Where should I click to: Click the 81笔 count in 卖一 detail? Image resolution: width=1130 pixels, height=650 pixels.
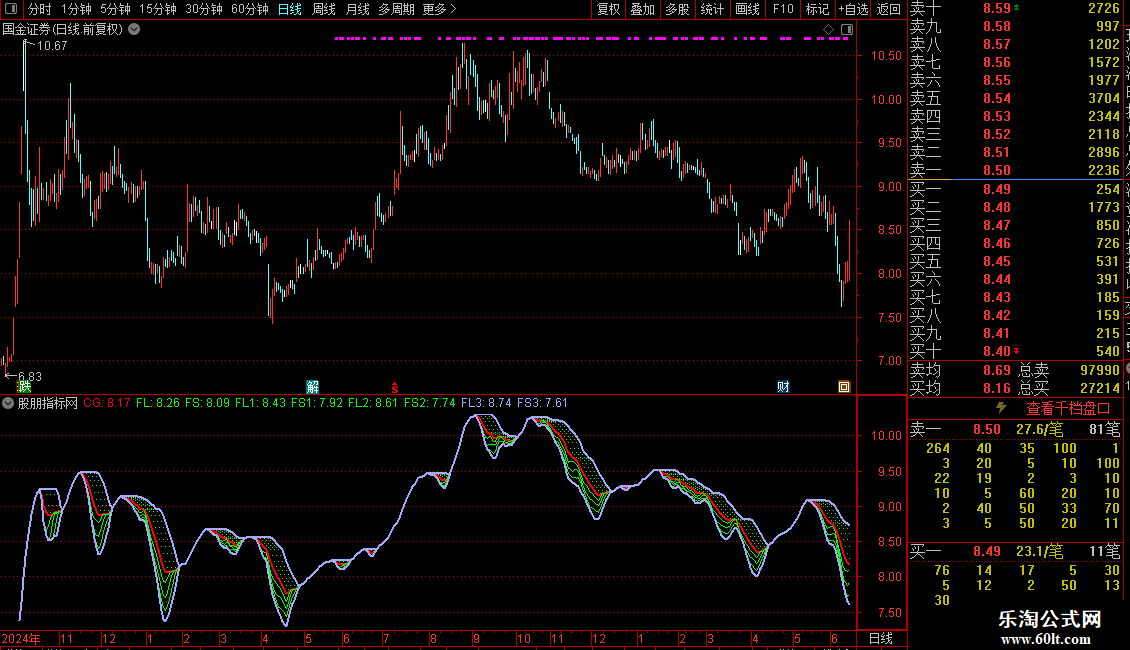point(1105,429)
